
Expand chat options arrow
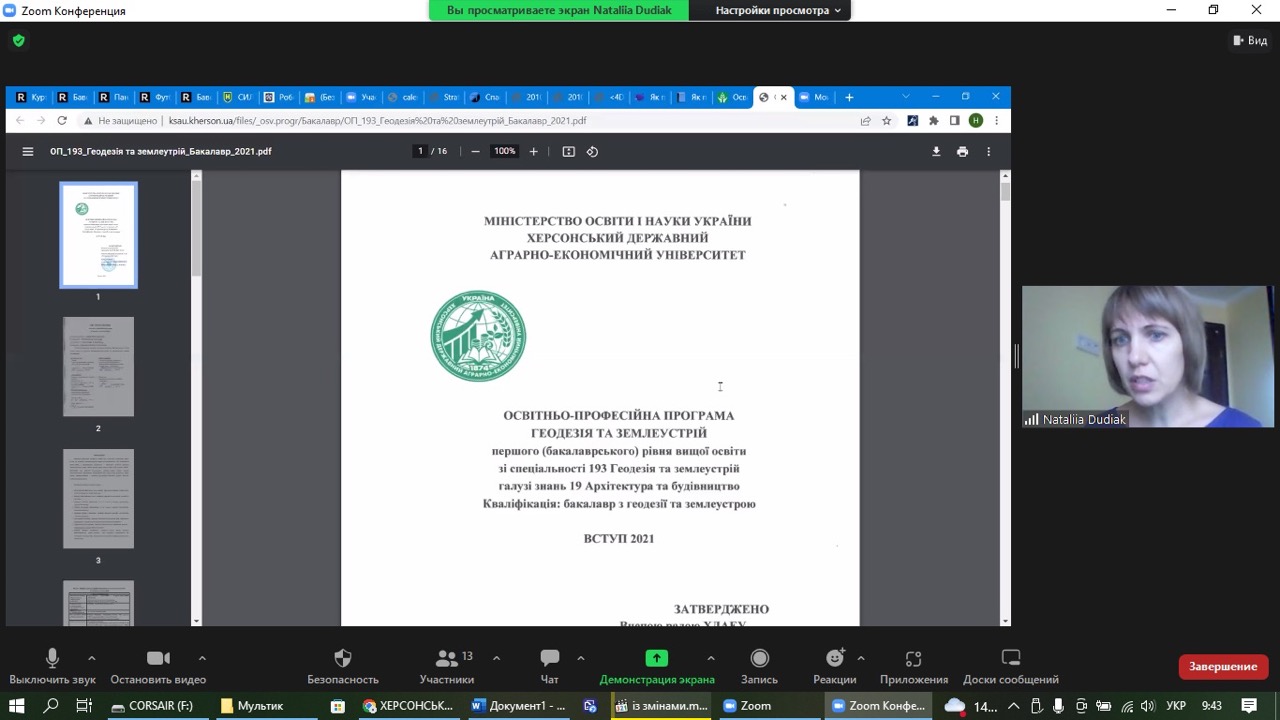(x=581, y=658)
